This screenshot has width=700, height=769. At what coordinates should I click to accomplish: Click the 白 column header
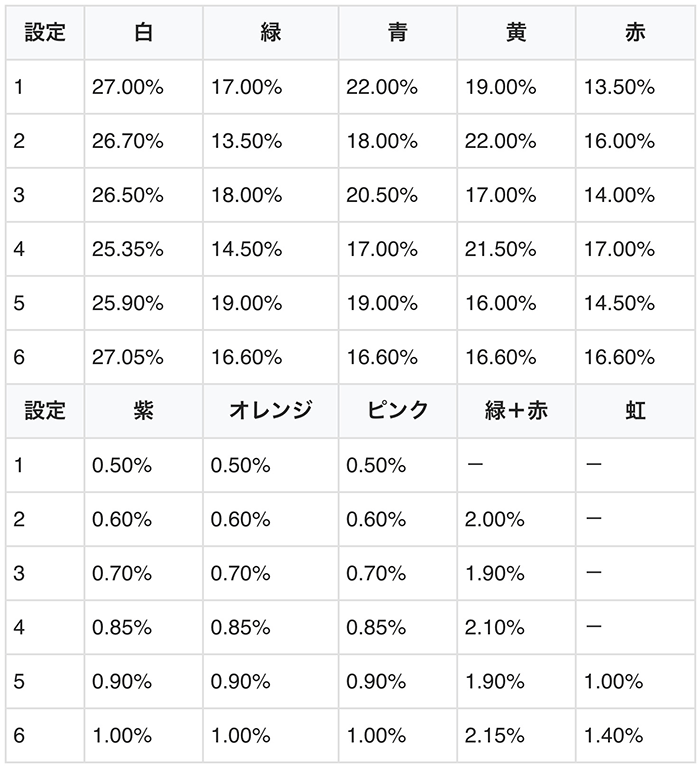click(x=143, y=32)
